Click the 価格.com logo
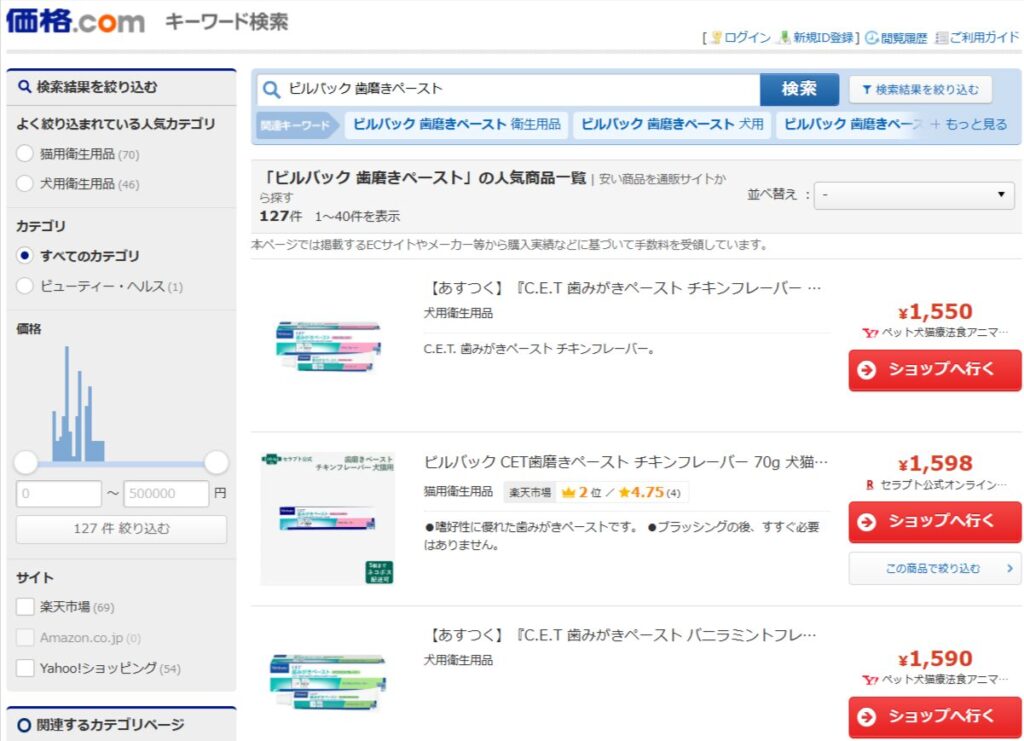Viewport: 1024px width, 741px height. click(75, 21)
